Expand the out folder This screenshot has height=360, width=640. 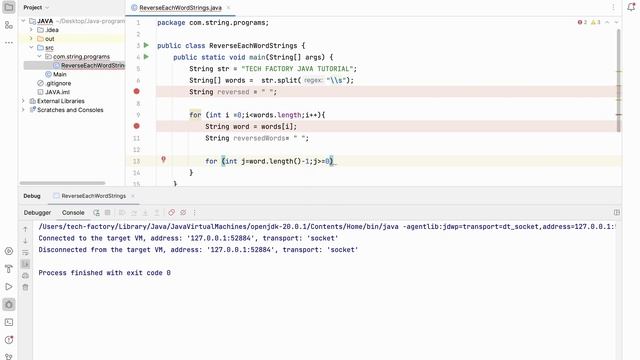(x=31, y=39)
